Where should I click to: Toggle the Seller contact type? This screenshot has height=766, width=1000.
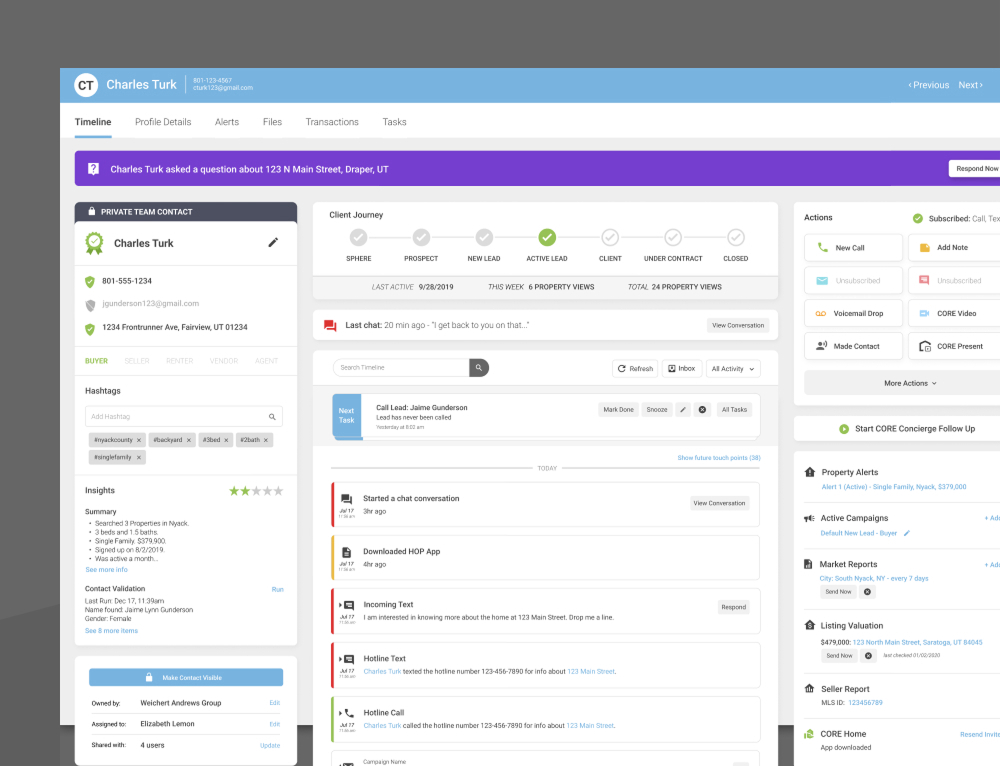coord(136,361)
